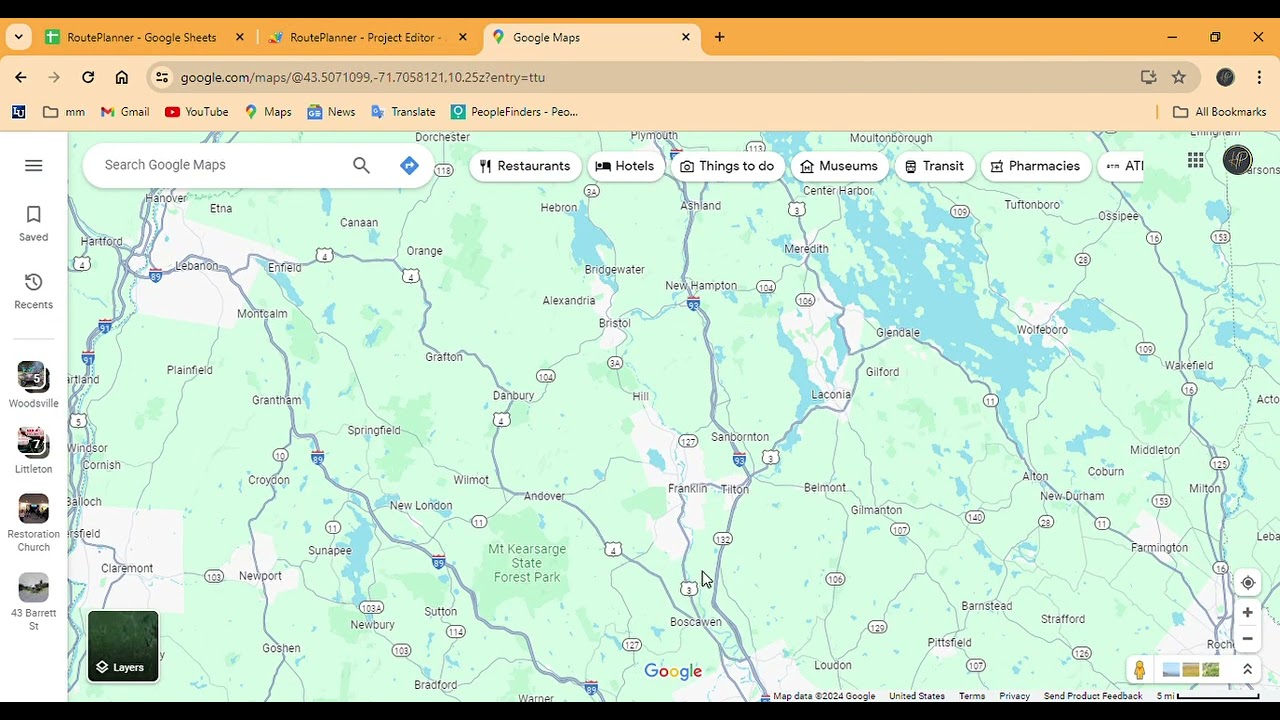
Task: View site information icon in address bar
Action: click(162, 77)
